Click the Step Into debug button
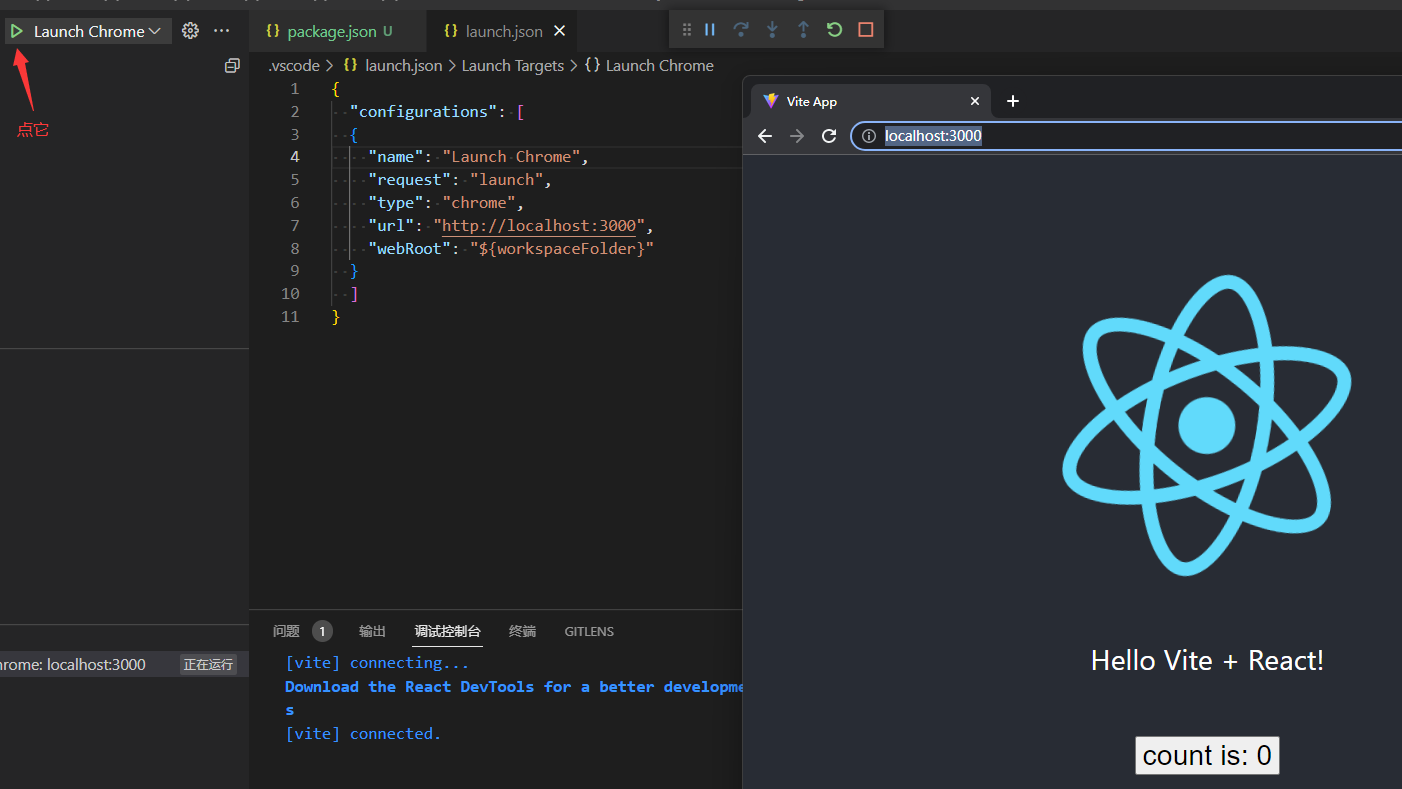1402x789 pixels. tap(772, 30)
